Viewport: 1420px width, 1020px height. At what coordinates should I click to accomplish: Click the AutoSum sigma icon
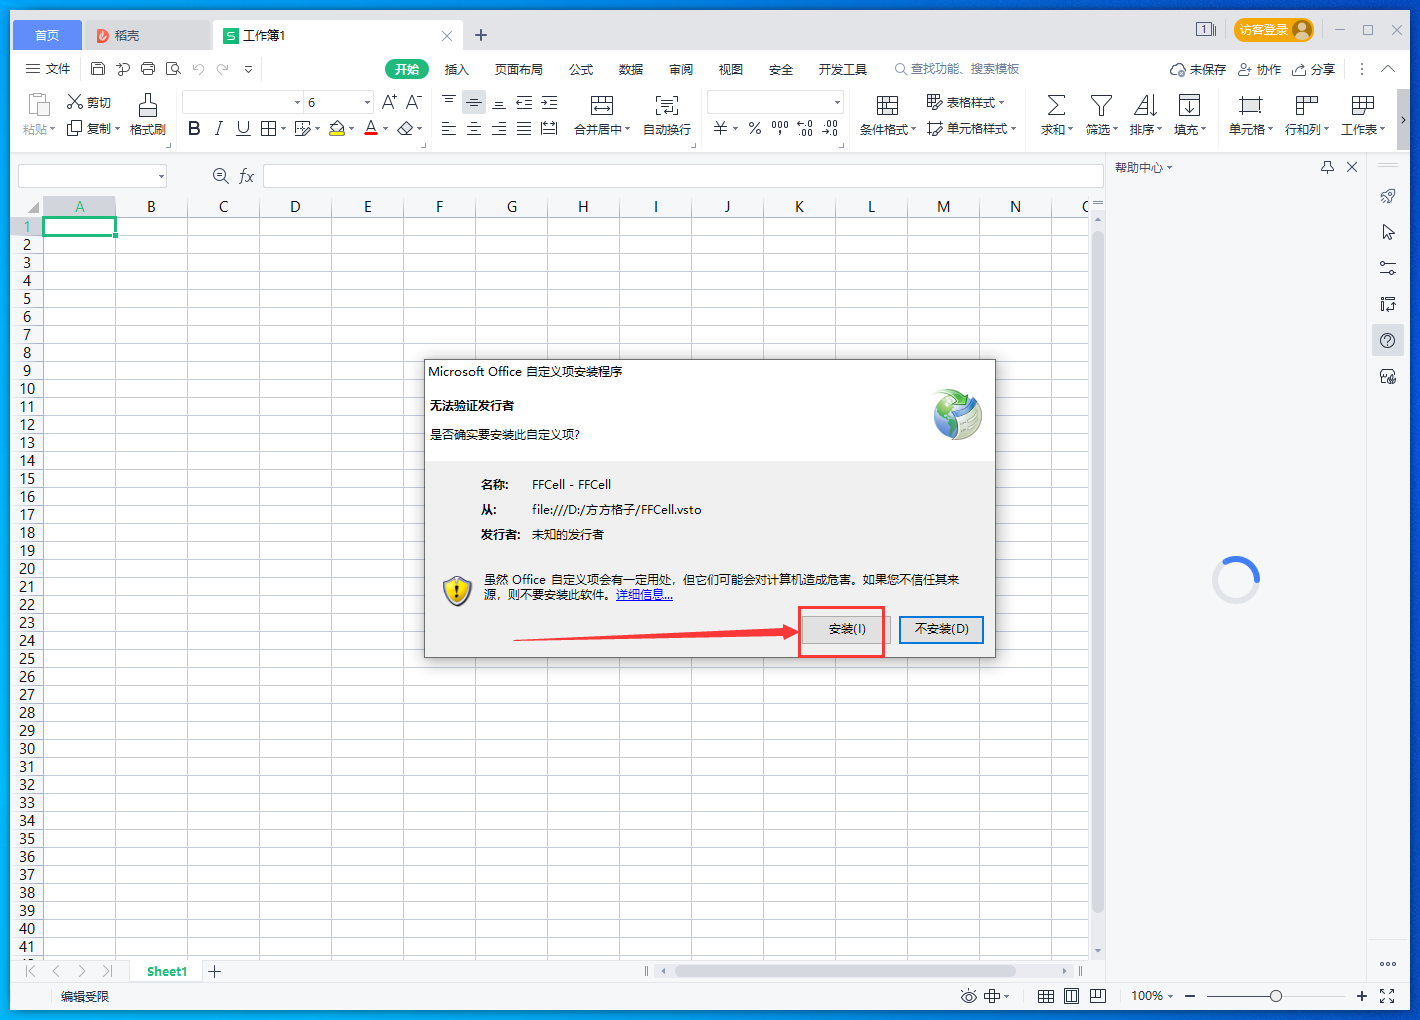pyautogui.click(x=1056, y=105)
